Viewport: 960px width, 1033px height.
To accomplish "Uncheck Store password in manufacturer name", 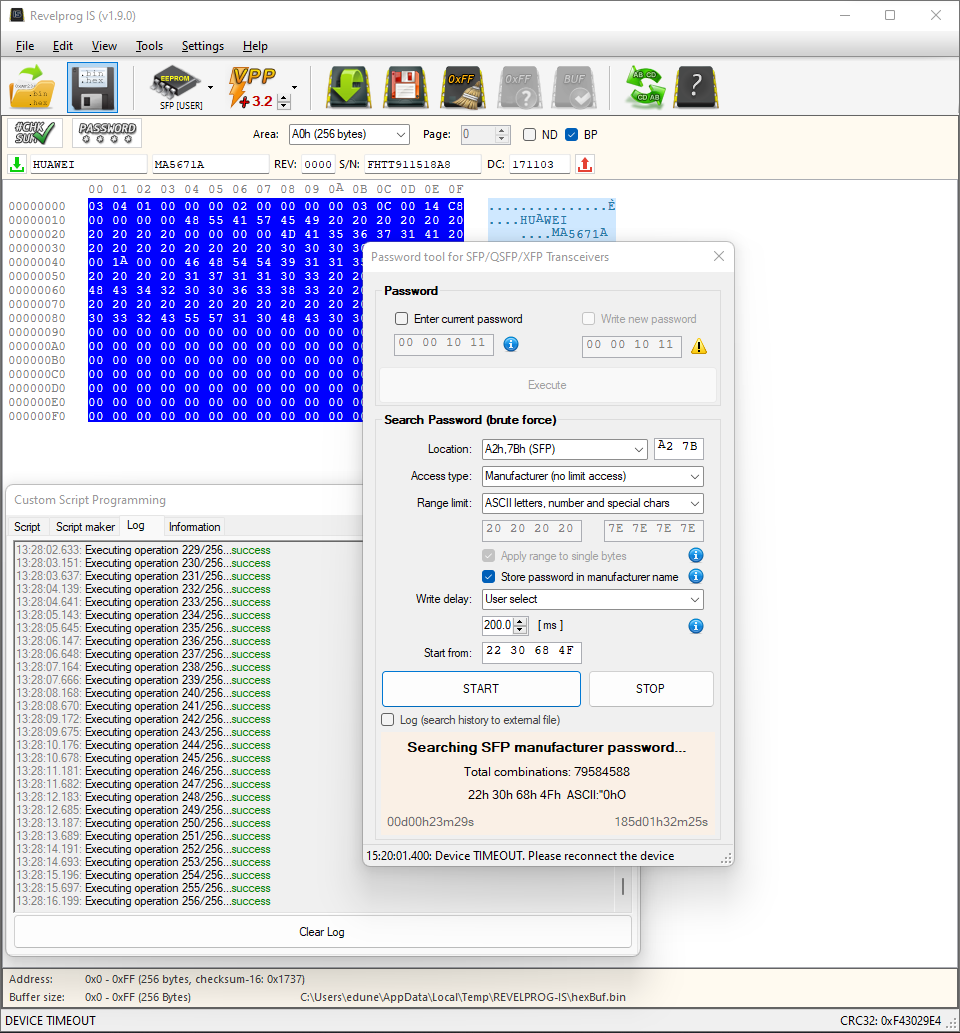I will coord(488,576).
